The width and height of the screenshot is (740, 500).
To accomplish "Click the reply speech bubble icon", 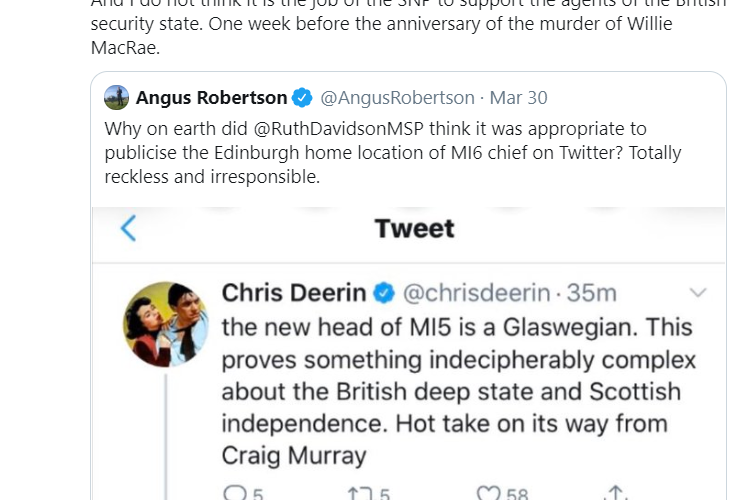I will (234, 492).
